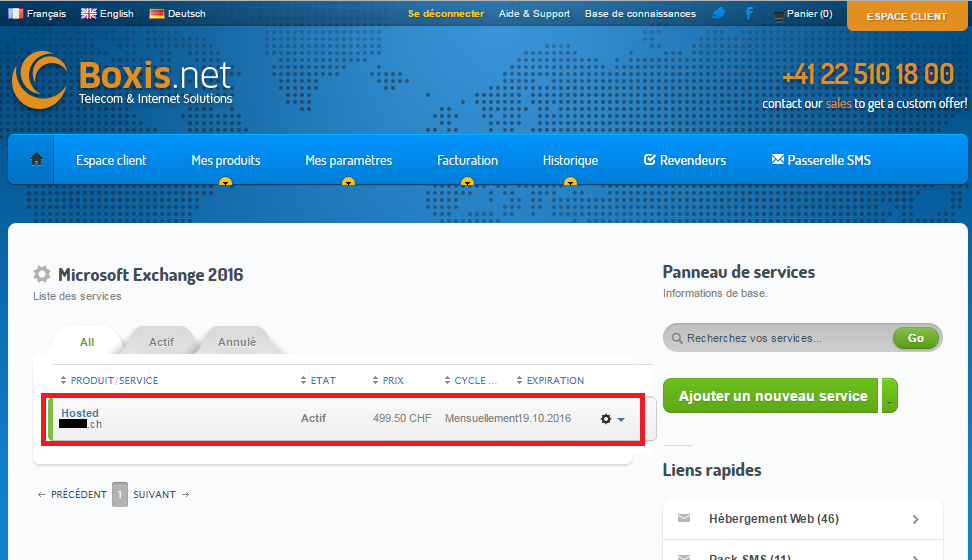The image size is (972, 560).
Task: Click the gear icon beside Microsoft Exchange 2016
Action: pyautogui.click(x=42, y=274)
